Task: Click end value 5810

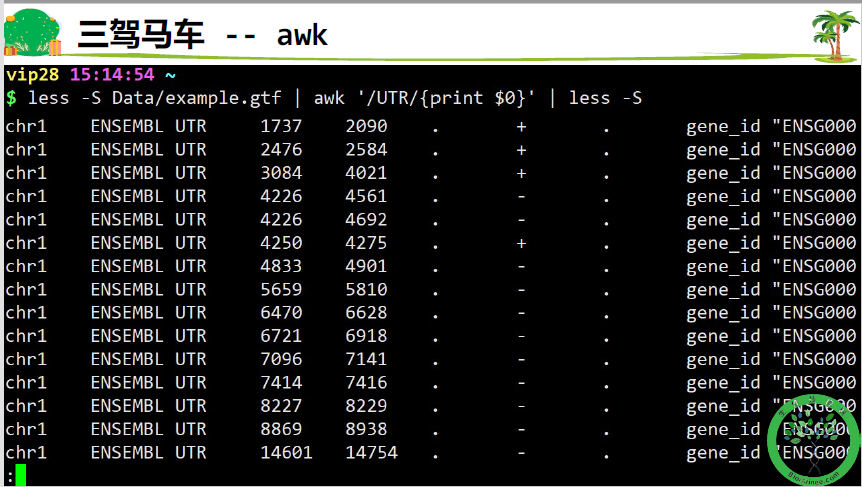Action: tap(366, 289)
